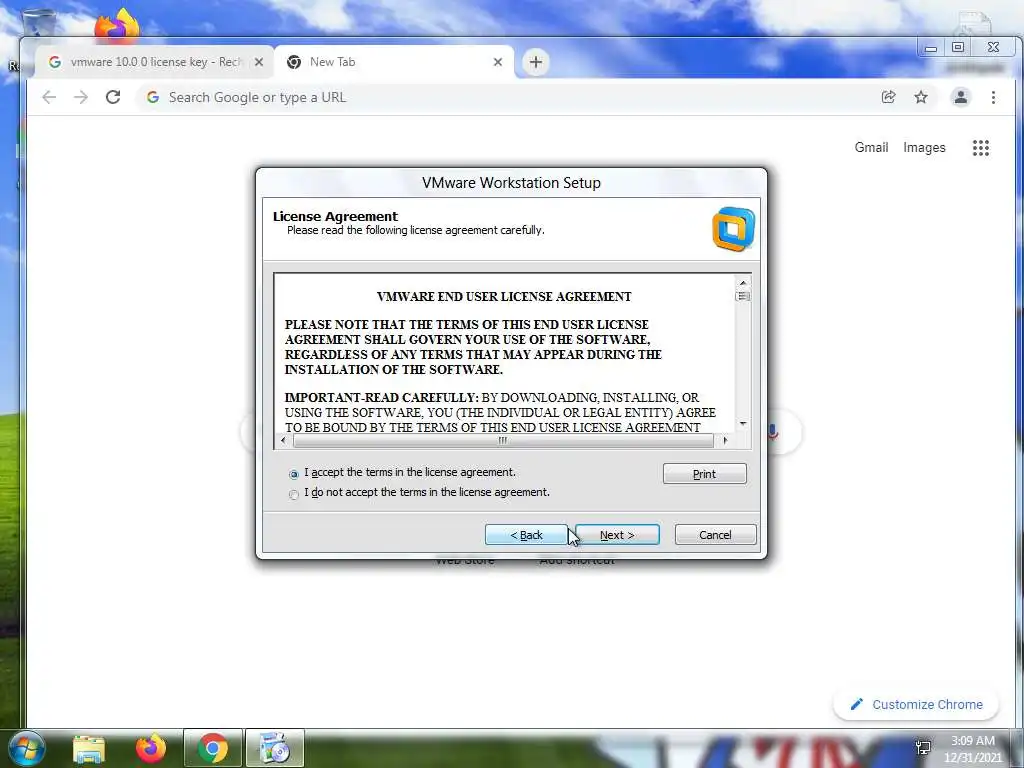Launch Firefox from the taskbar

coord(151,749)
